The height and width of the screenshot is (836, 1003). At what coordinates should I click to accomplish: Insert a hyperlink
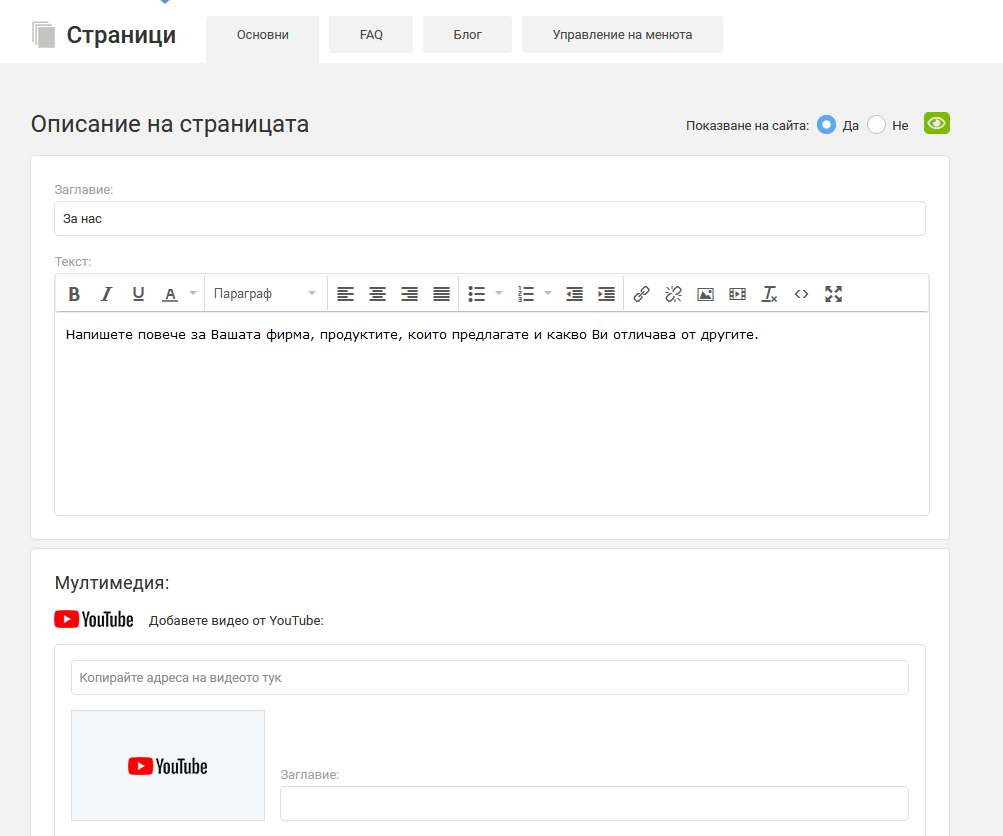point(642,294)
